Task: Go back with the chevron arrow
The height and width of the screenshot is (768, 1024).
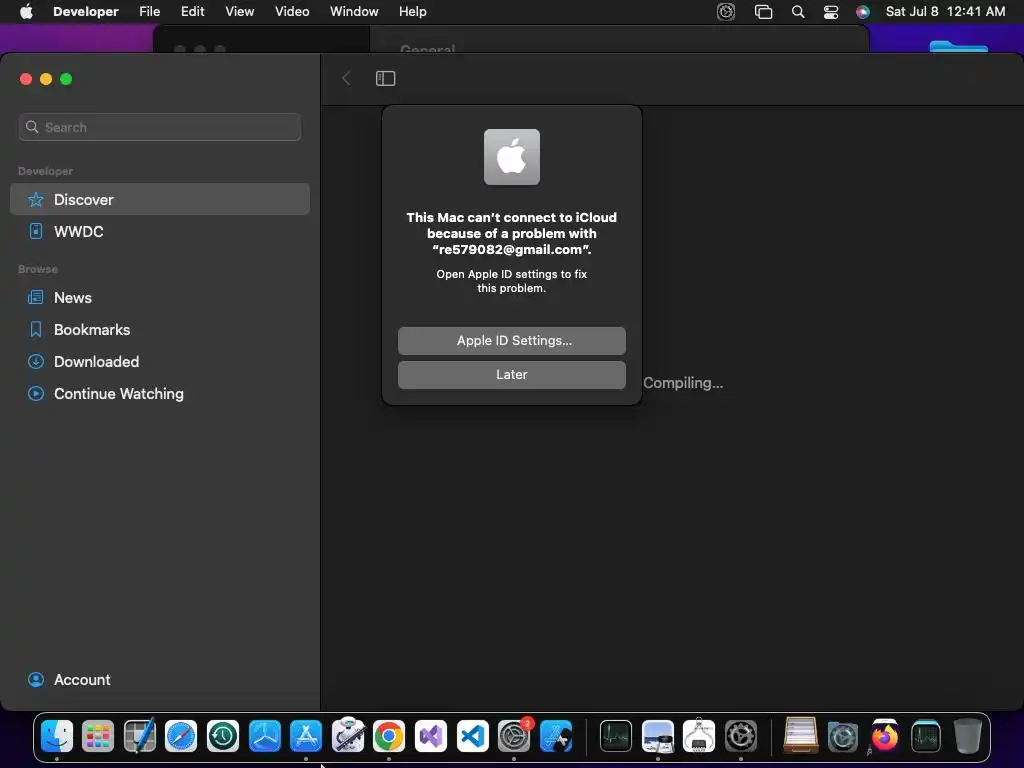Action: pos(346,78)
